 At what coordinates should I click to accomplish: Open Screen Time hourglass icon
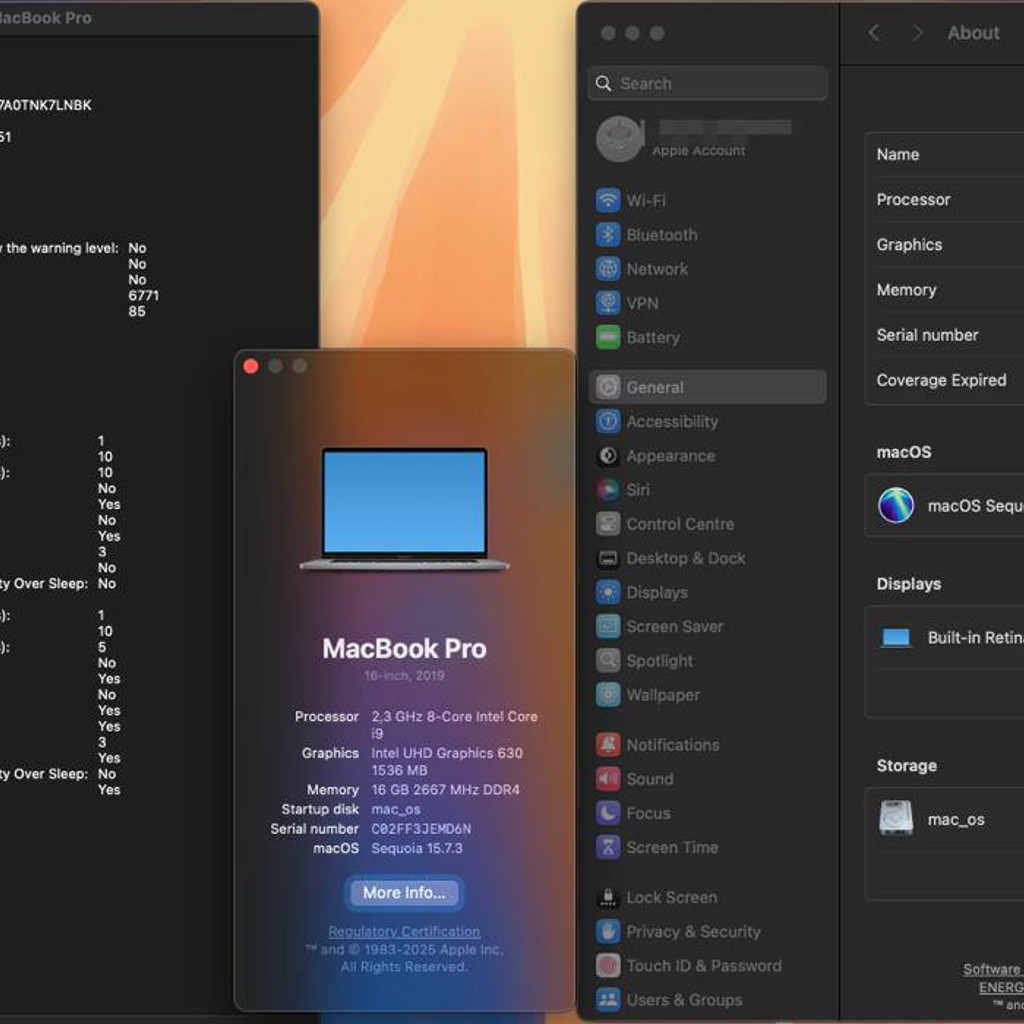click(x=607, y=847)
